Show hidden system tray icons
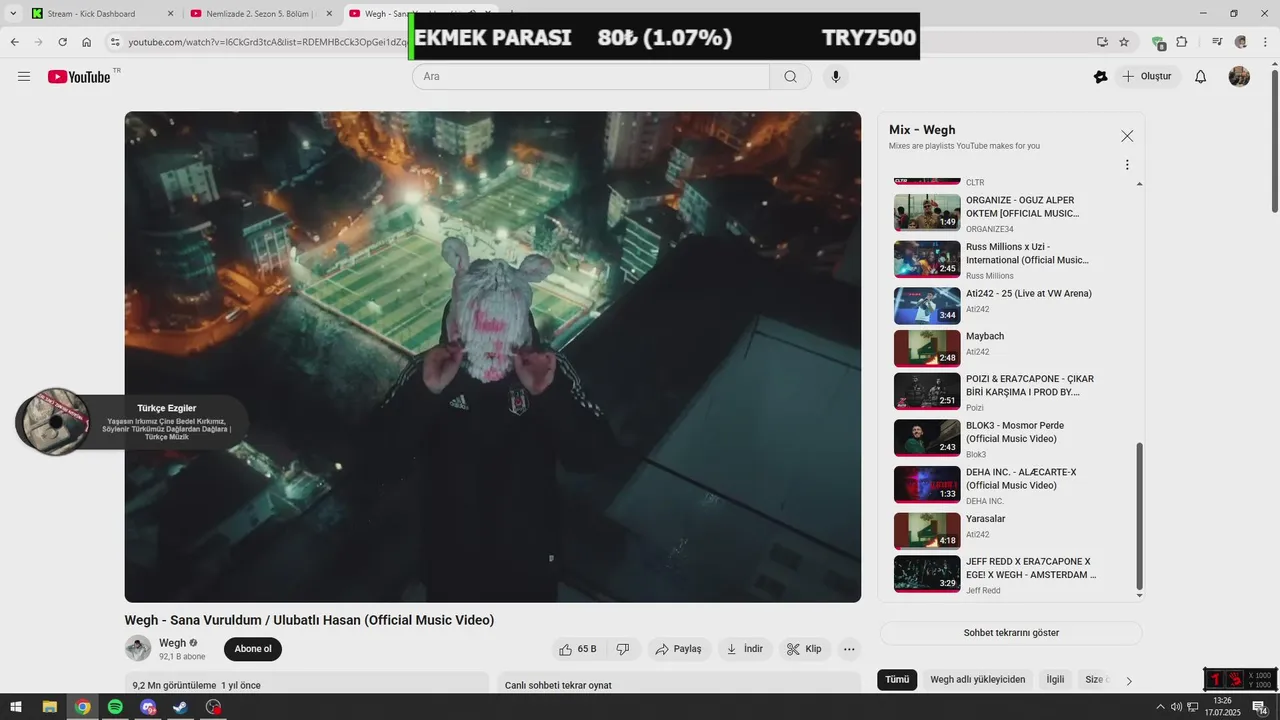The image size is (1280, 720). [1160, 707]
